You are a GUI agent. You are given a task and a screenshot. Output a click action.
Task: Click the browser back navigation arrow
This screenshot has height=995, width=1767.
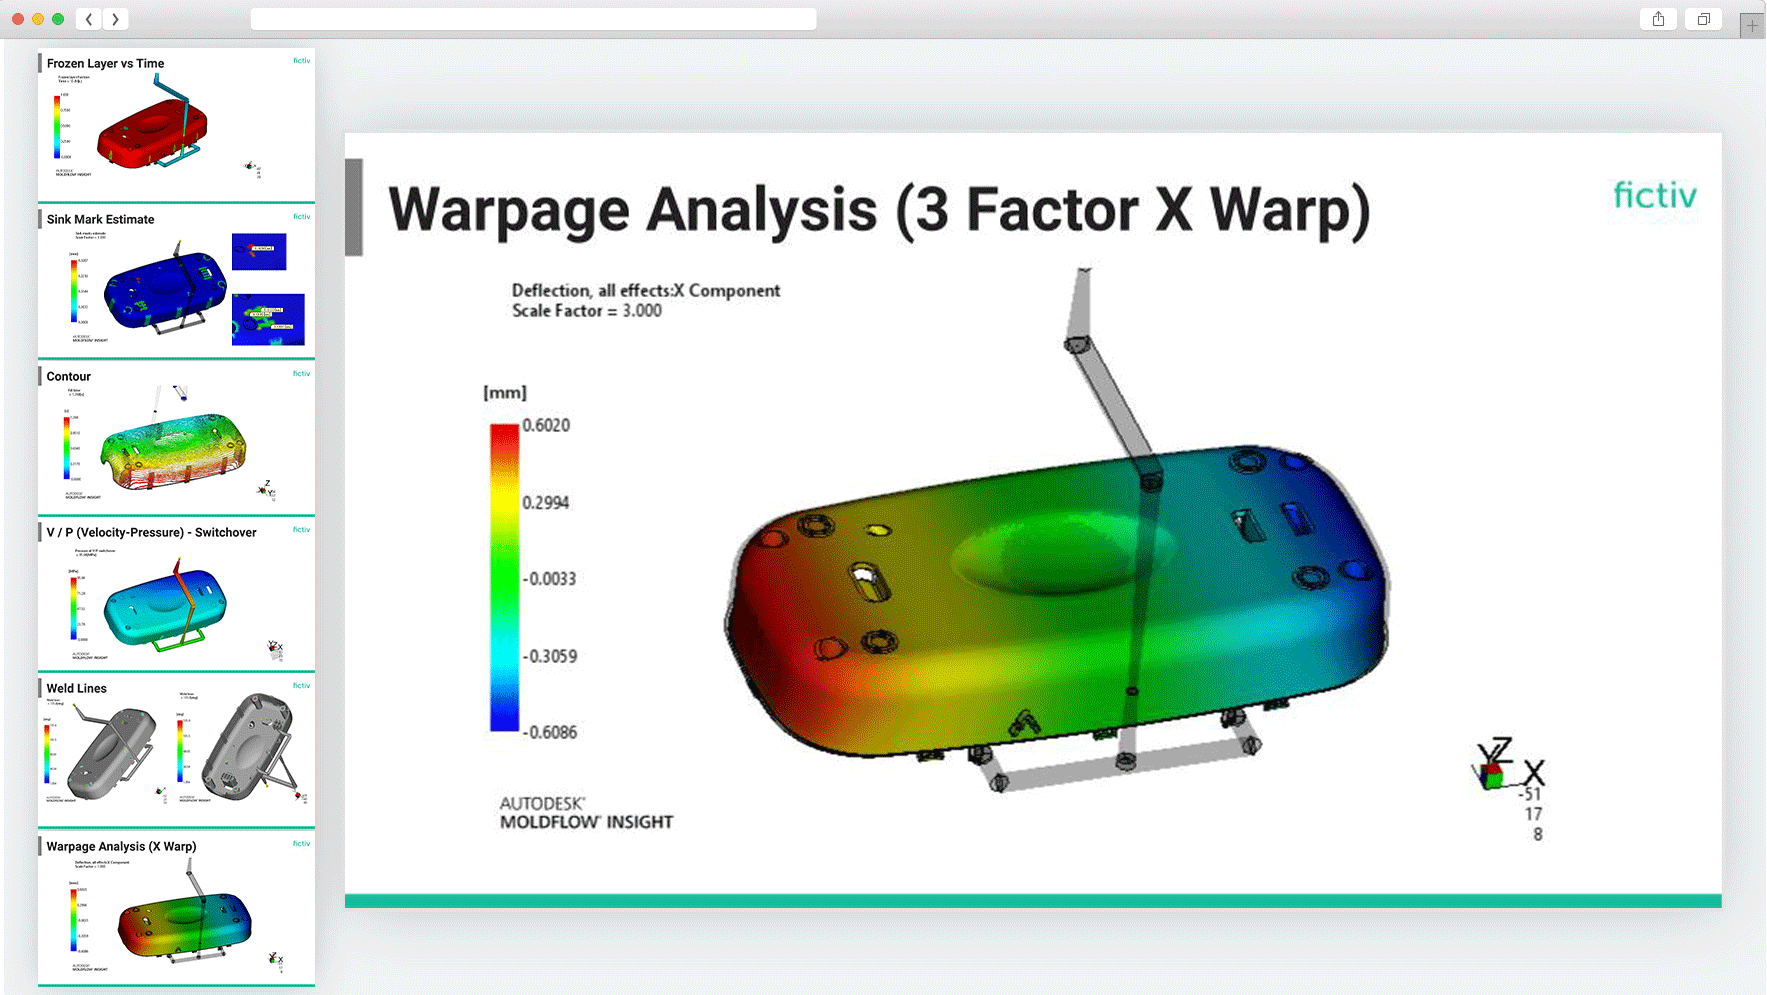click(88, 18)
